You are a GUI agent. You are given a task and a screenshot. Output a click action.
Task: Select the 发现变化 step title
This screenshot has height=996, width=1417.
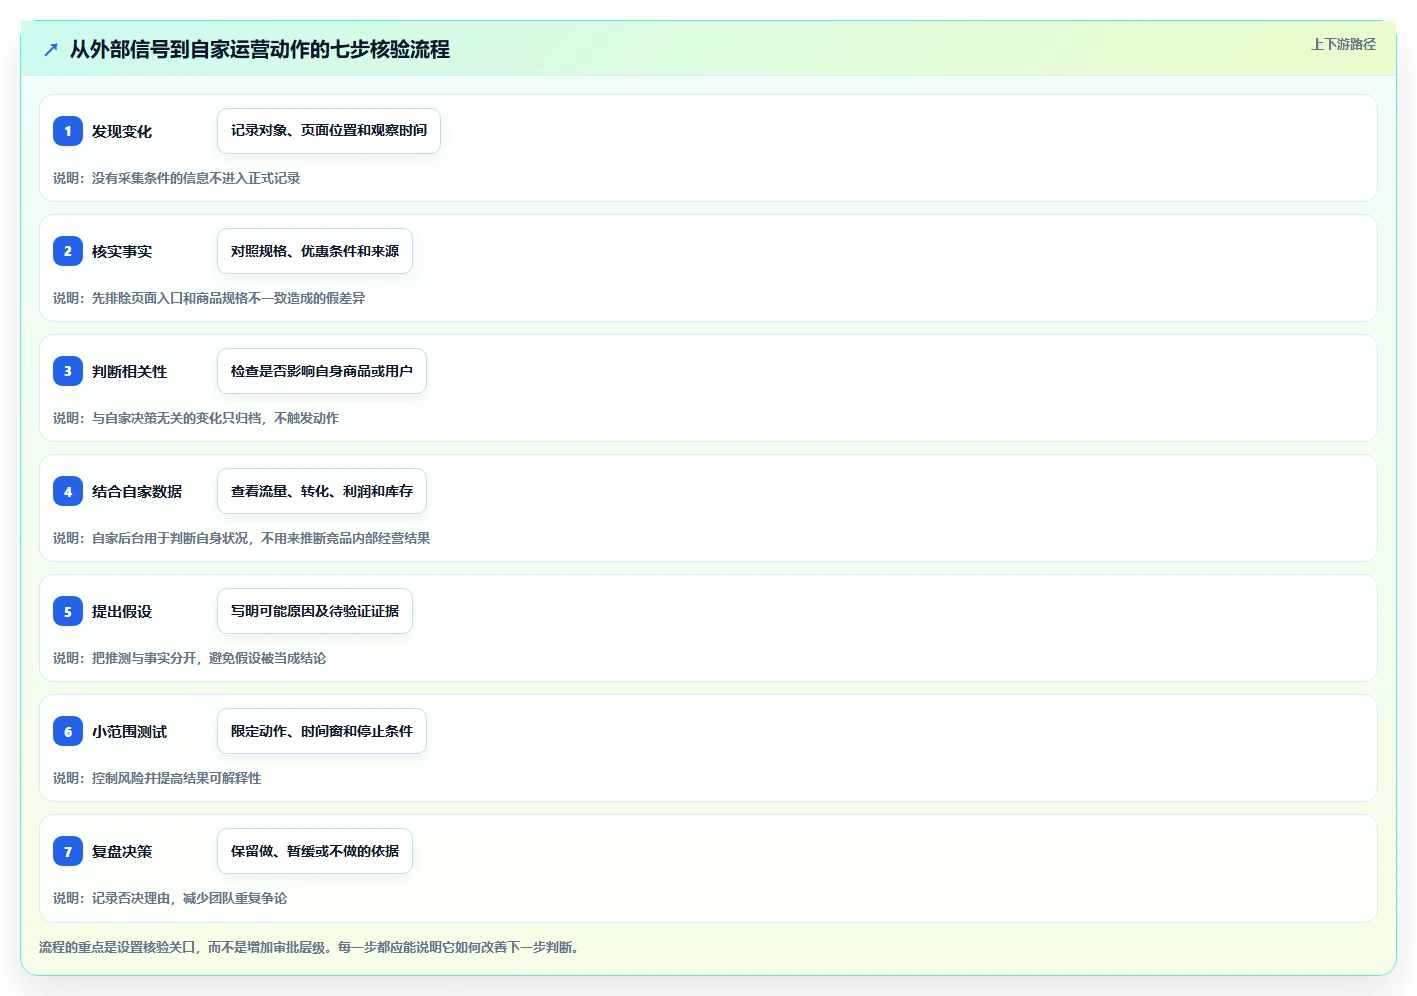[x=122, y=131]
